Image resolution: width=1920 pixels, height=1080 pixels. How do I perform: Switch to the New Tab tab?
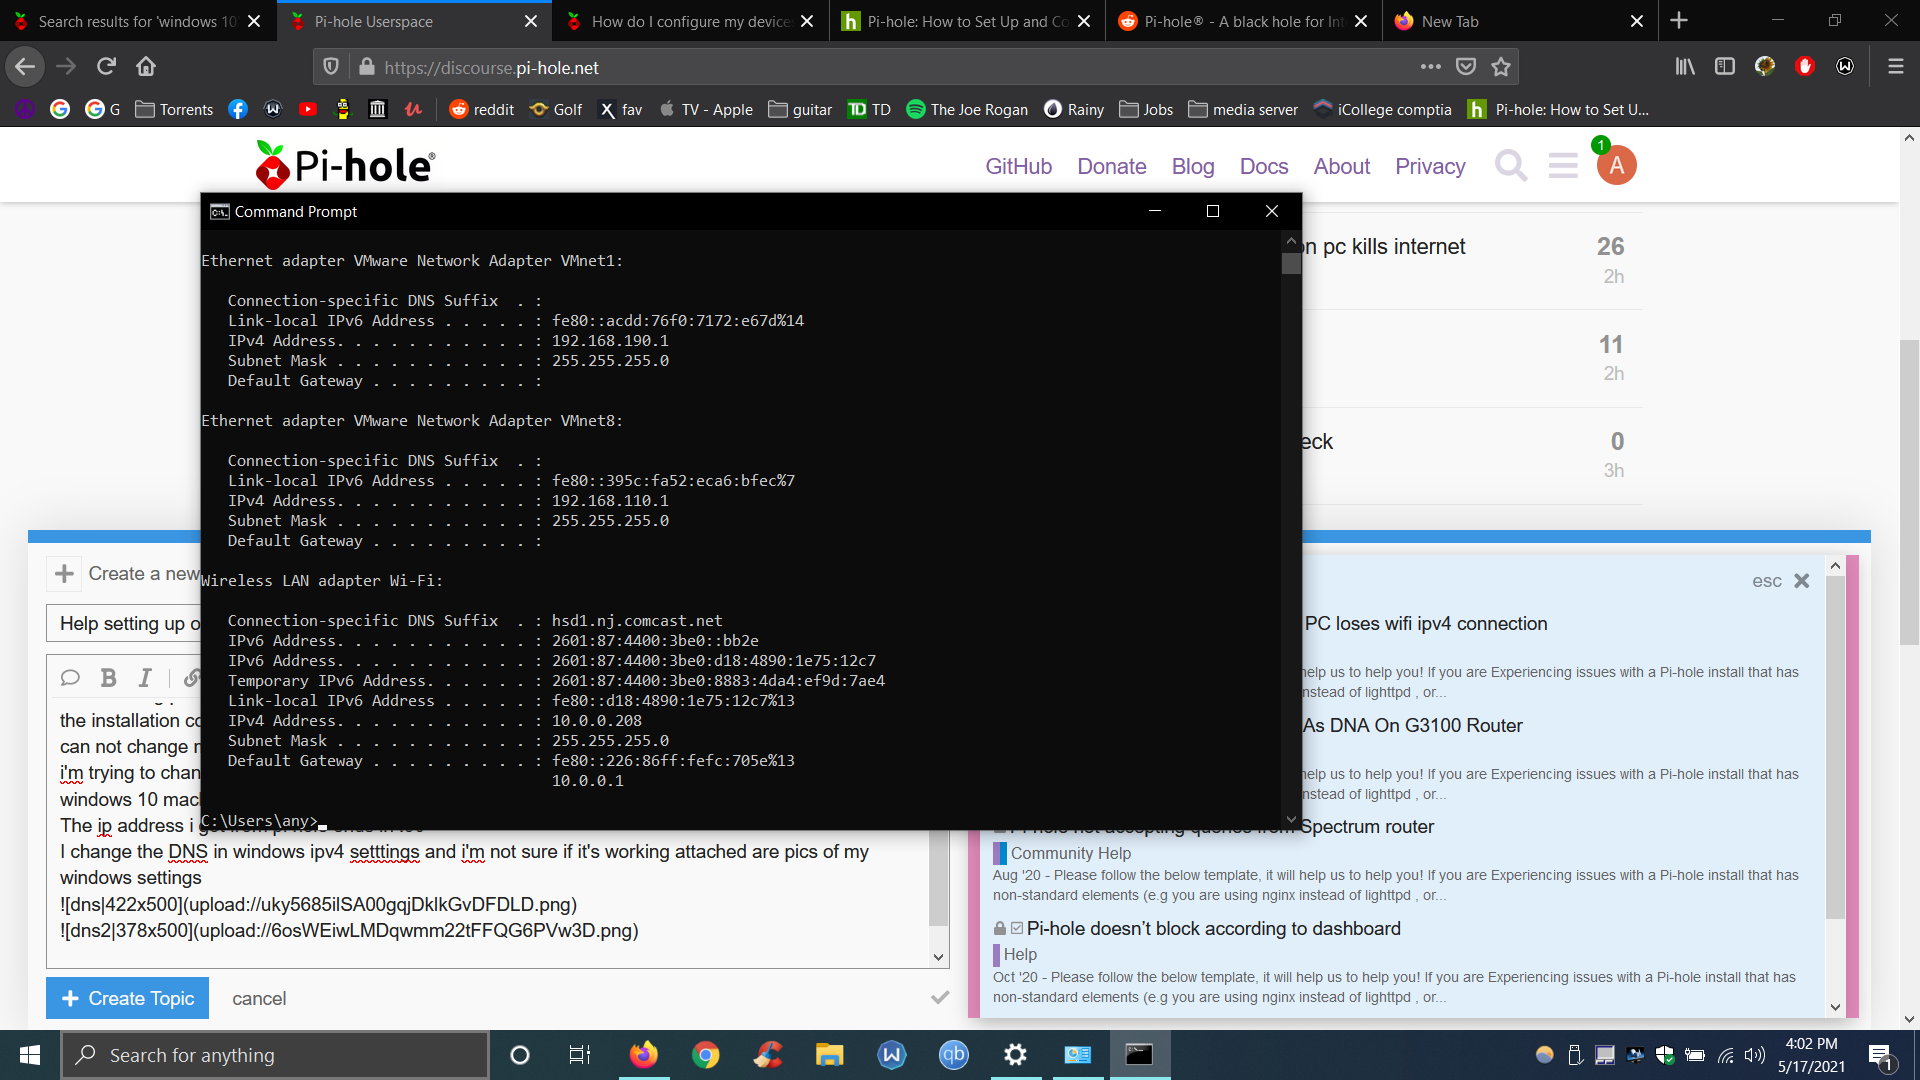click(1520, 21)
